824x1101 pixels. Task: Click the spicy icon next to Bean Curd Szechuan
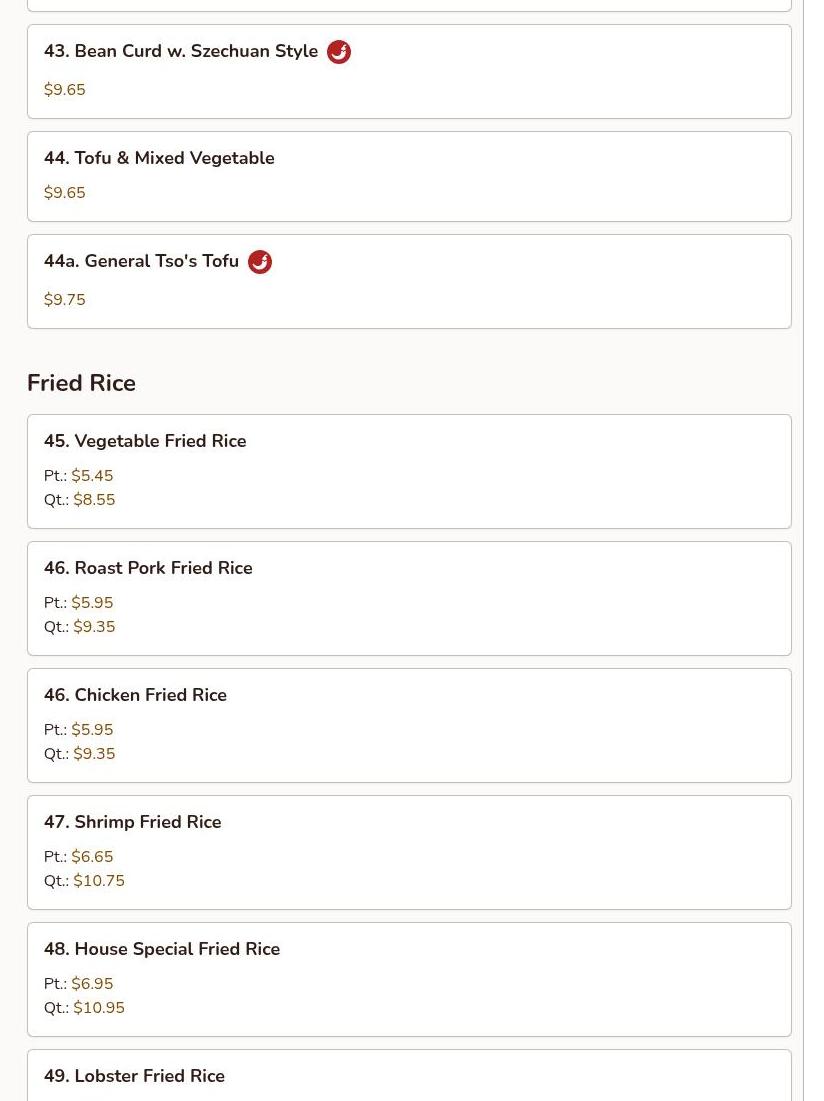click(x=339, y=52)
